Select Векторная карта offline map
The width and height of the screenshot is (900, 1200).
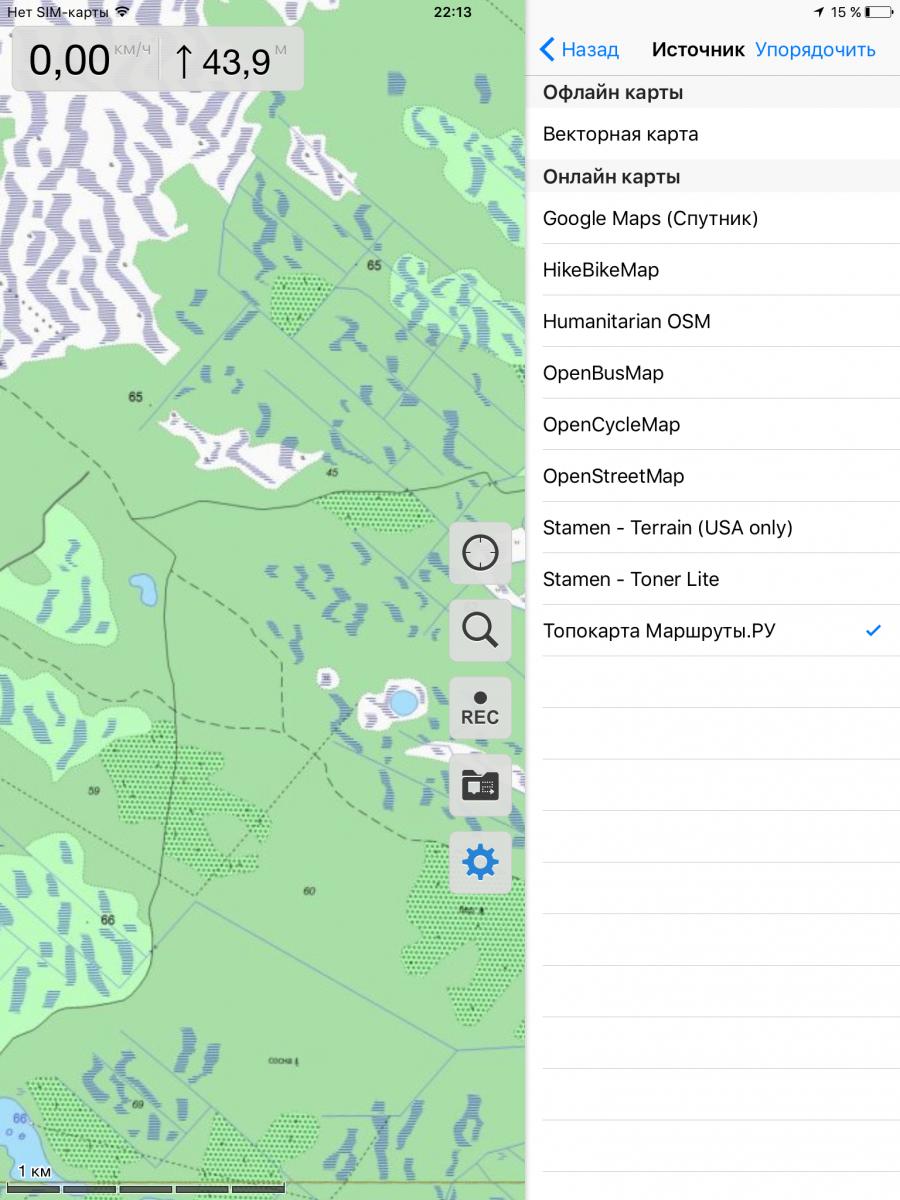[620, 134]
